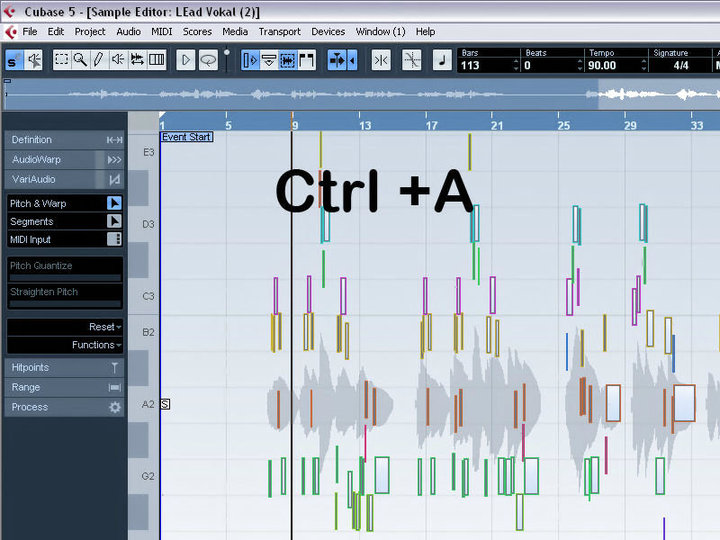Adjust Straighten Pitch slider
The height and width of the screenshot is (540, 720).
(x=65, y=304)
